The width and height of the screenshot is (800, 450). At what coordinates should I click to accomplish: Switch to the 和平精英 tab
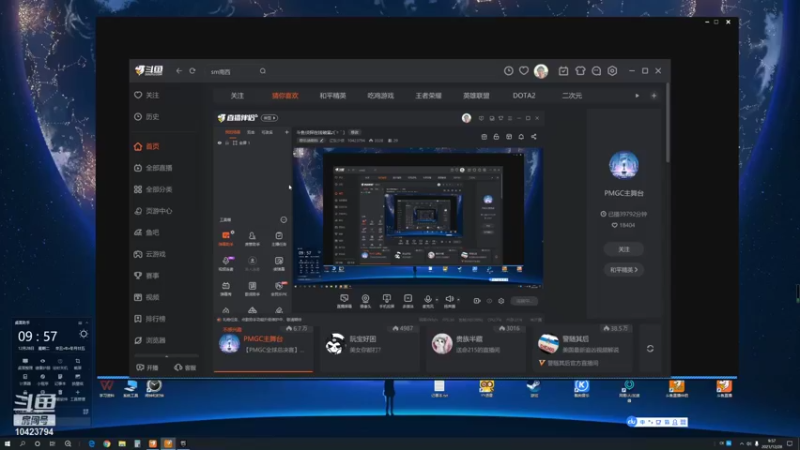tap(333, 95)
